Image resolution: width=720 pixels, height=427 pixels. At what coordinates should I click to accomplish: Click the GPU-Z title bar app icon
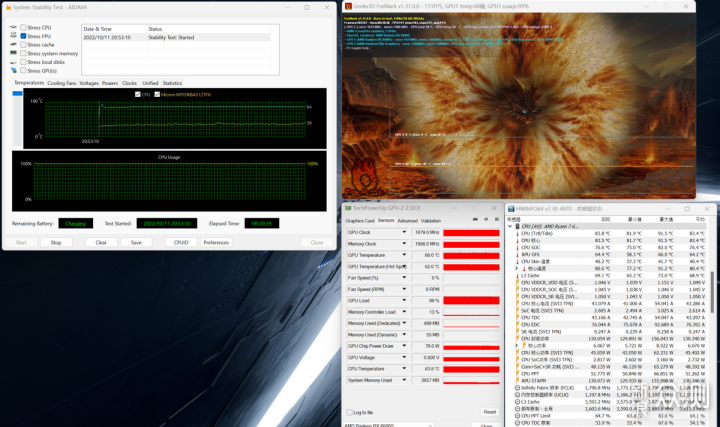click(348, 208)
